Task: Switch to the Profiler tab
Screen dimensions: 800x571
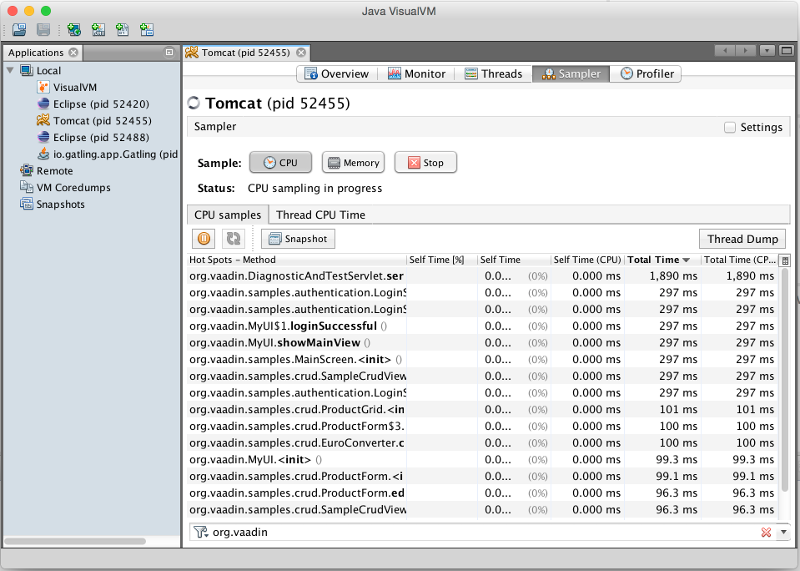Action: (x=647, y=74)
